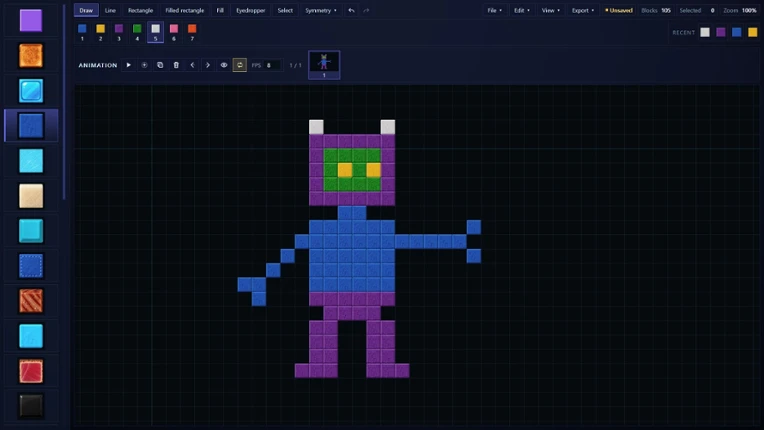Choose the Rectangle tool

point(140,10)
